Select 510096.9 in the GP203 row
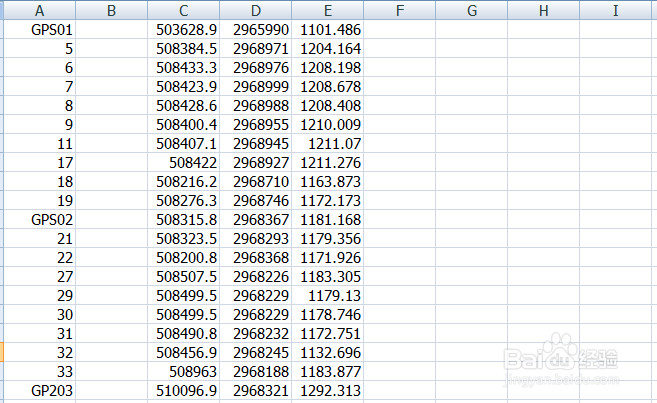This screenshot has width=657, height=403. [184, 390]
